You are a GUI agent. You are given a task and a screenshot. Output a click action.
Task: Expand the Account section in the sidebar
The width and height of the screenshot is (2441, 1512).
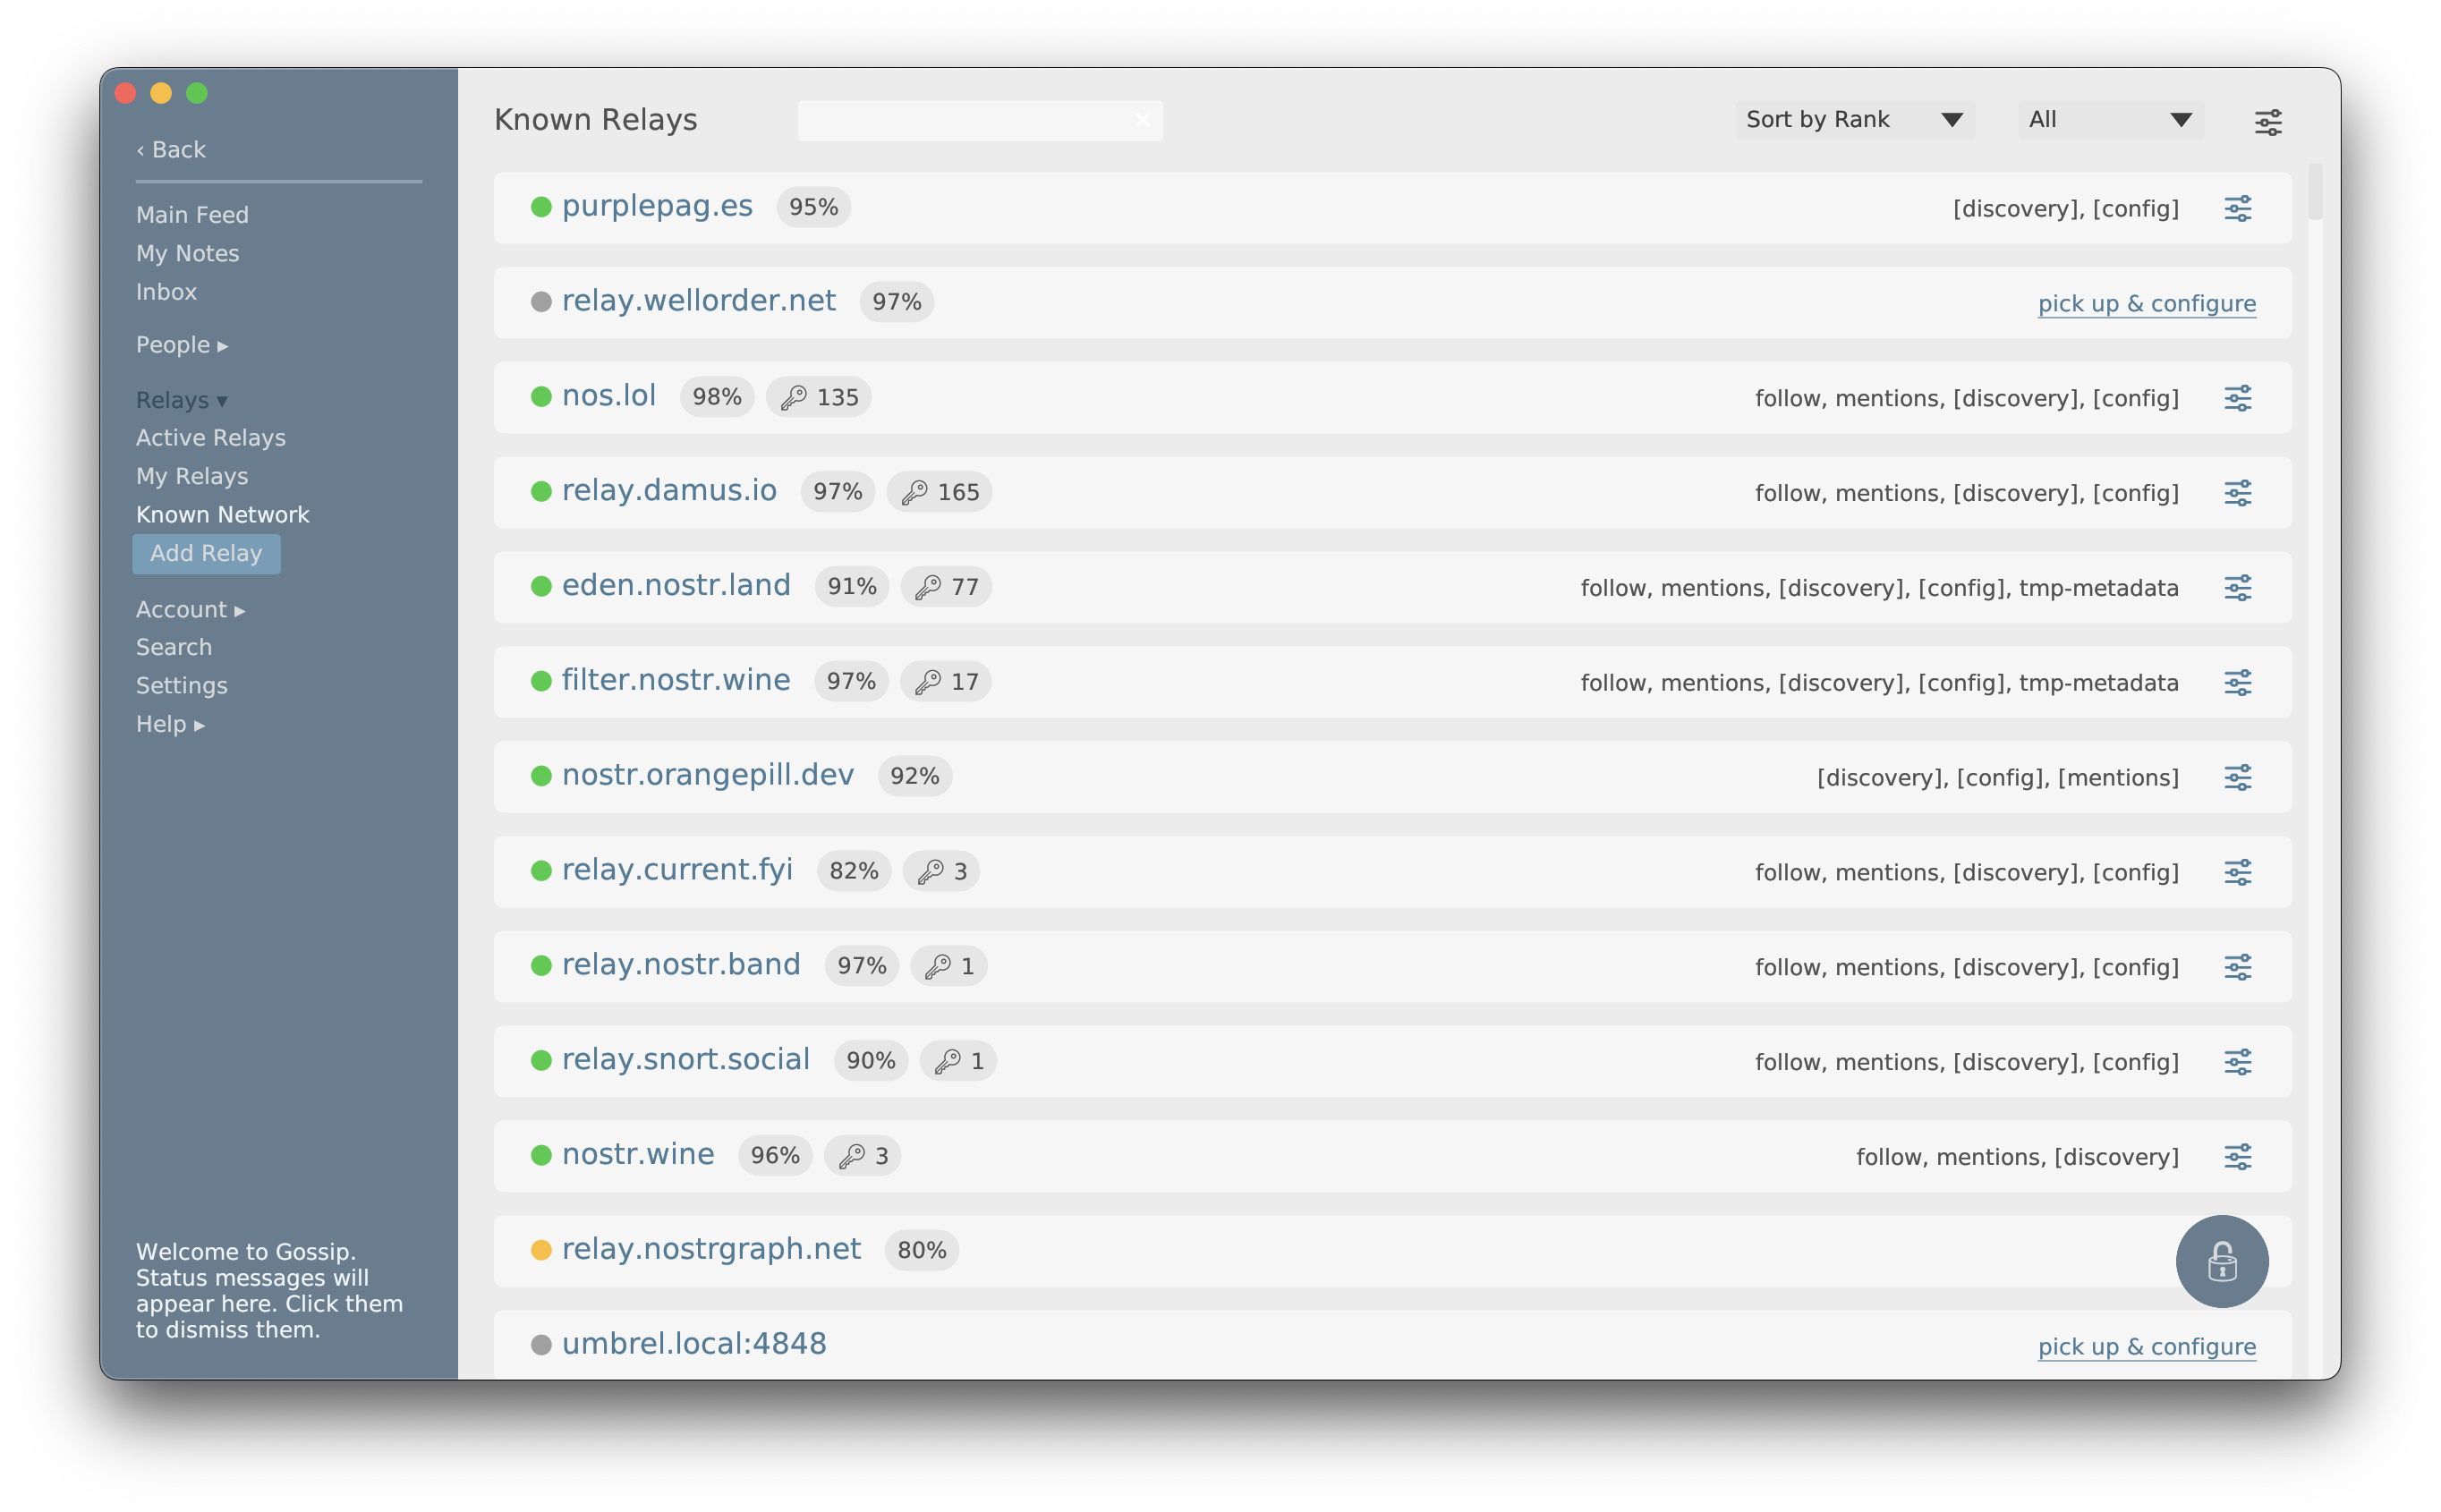(189, 609)
